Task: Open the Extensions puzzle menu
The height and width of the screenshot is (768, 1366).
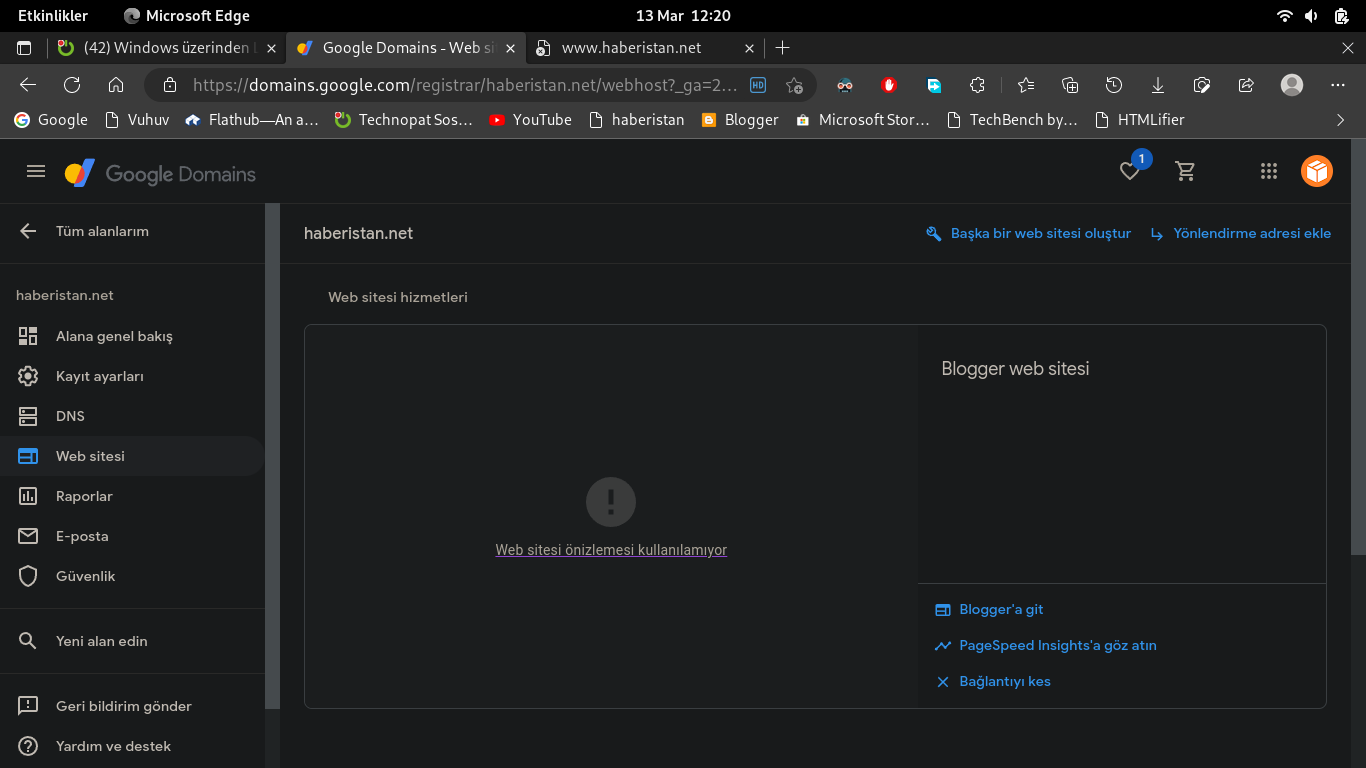Action: point(977,85)
